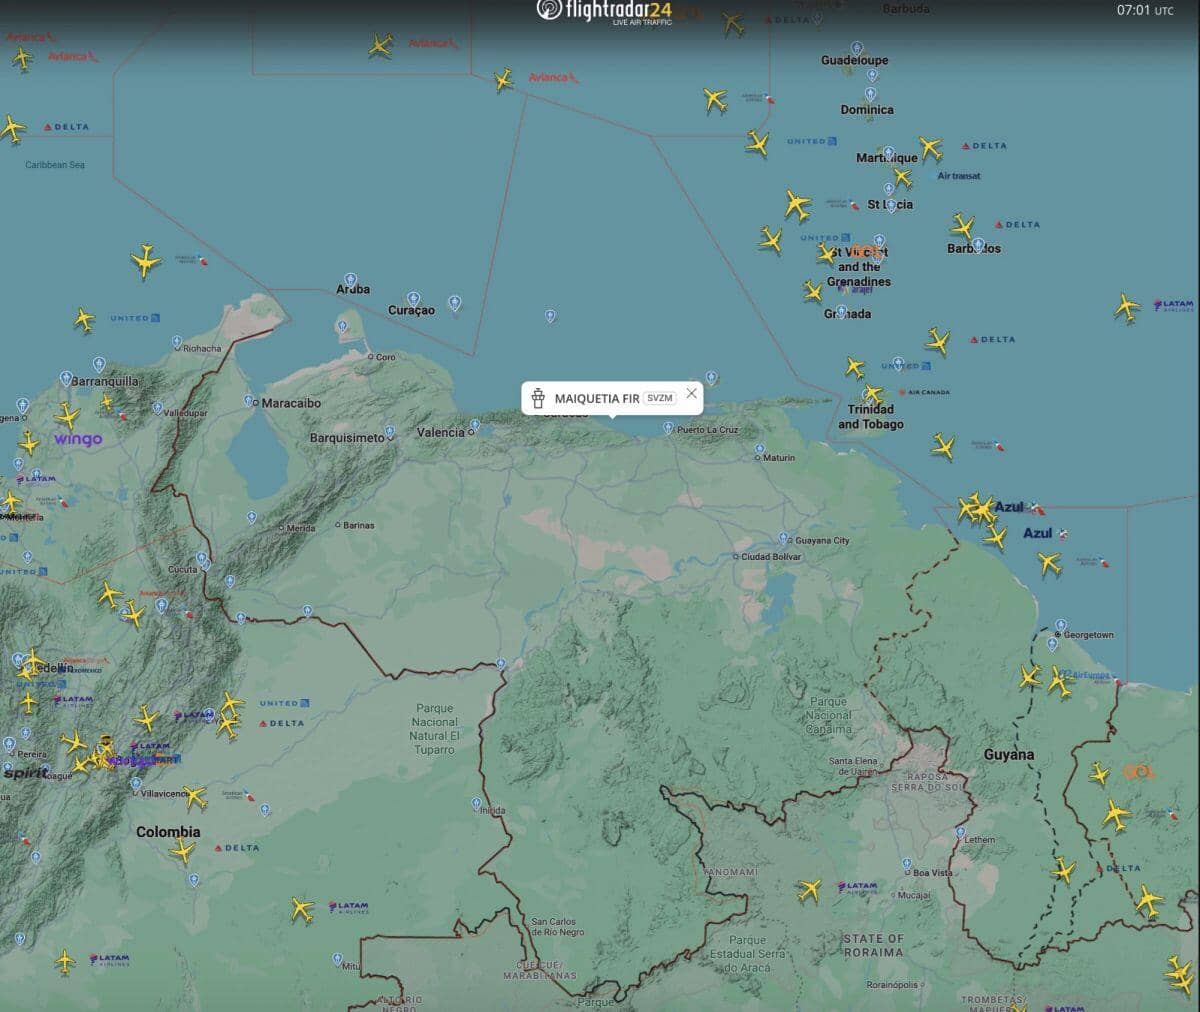The width and height of the screenshot is (1200, 1012).
Task: Click the Caribbean Sea label
Action: [x=55, y=164]
